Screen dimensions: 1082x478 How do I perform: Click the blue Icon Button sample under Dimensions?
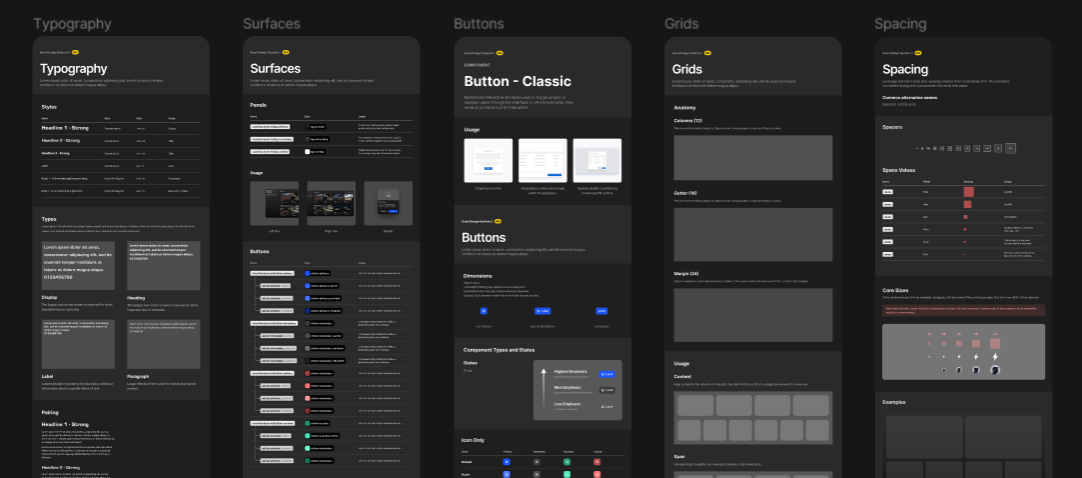click(x=483, y=311)
